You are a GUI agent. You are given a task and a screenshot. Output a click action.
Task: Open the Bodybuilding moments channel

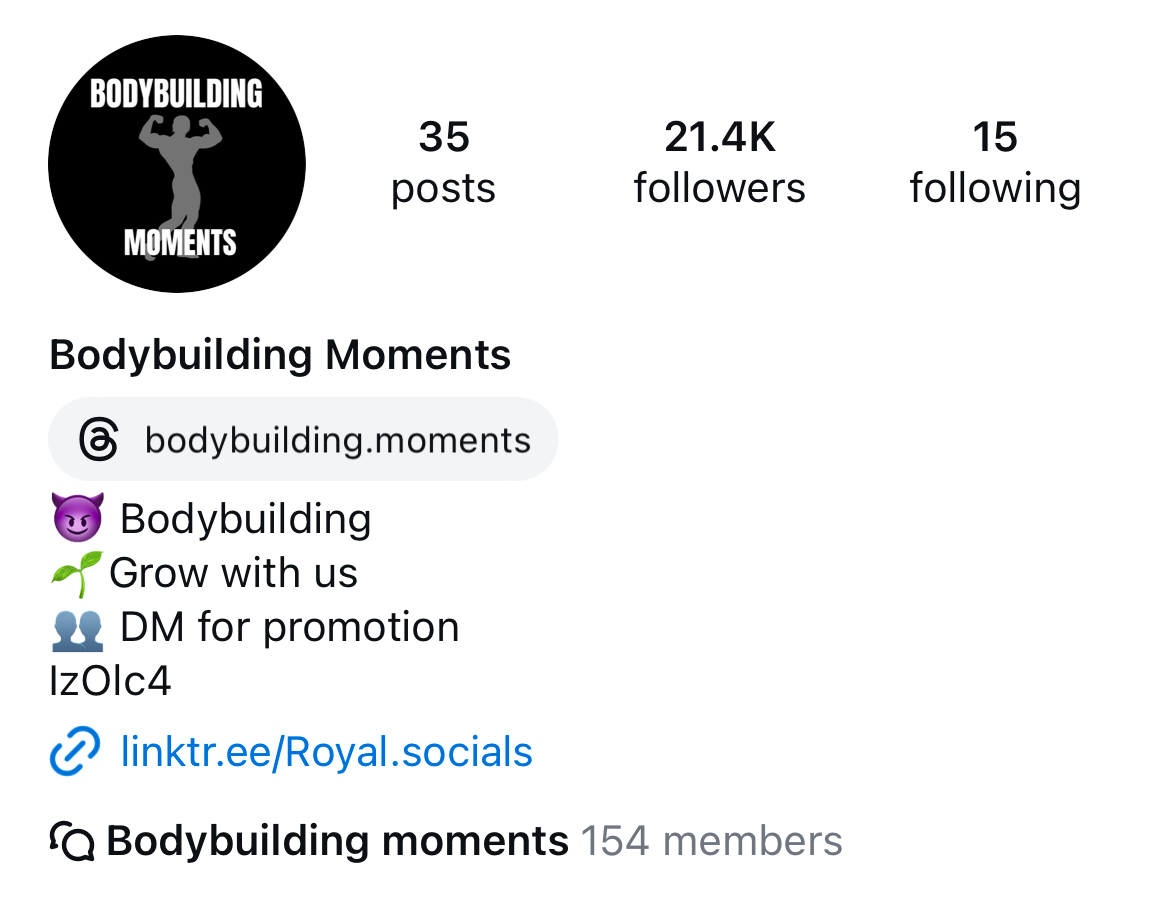point(337,841)
